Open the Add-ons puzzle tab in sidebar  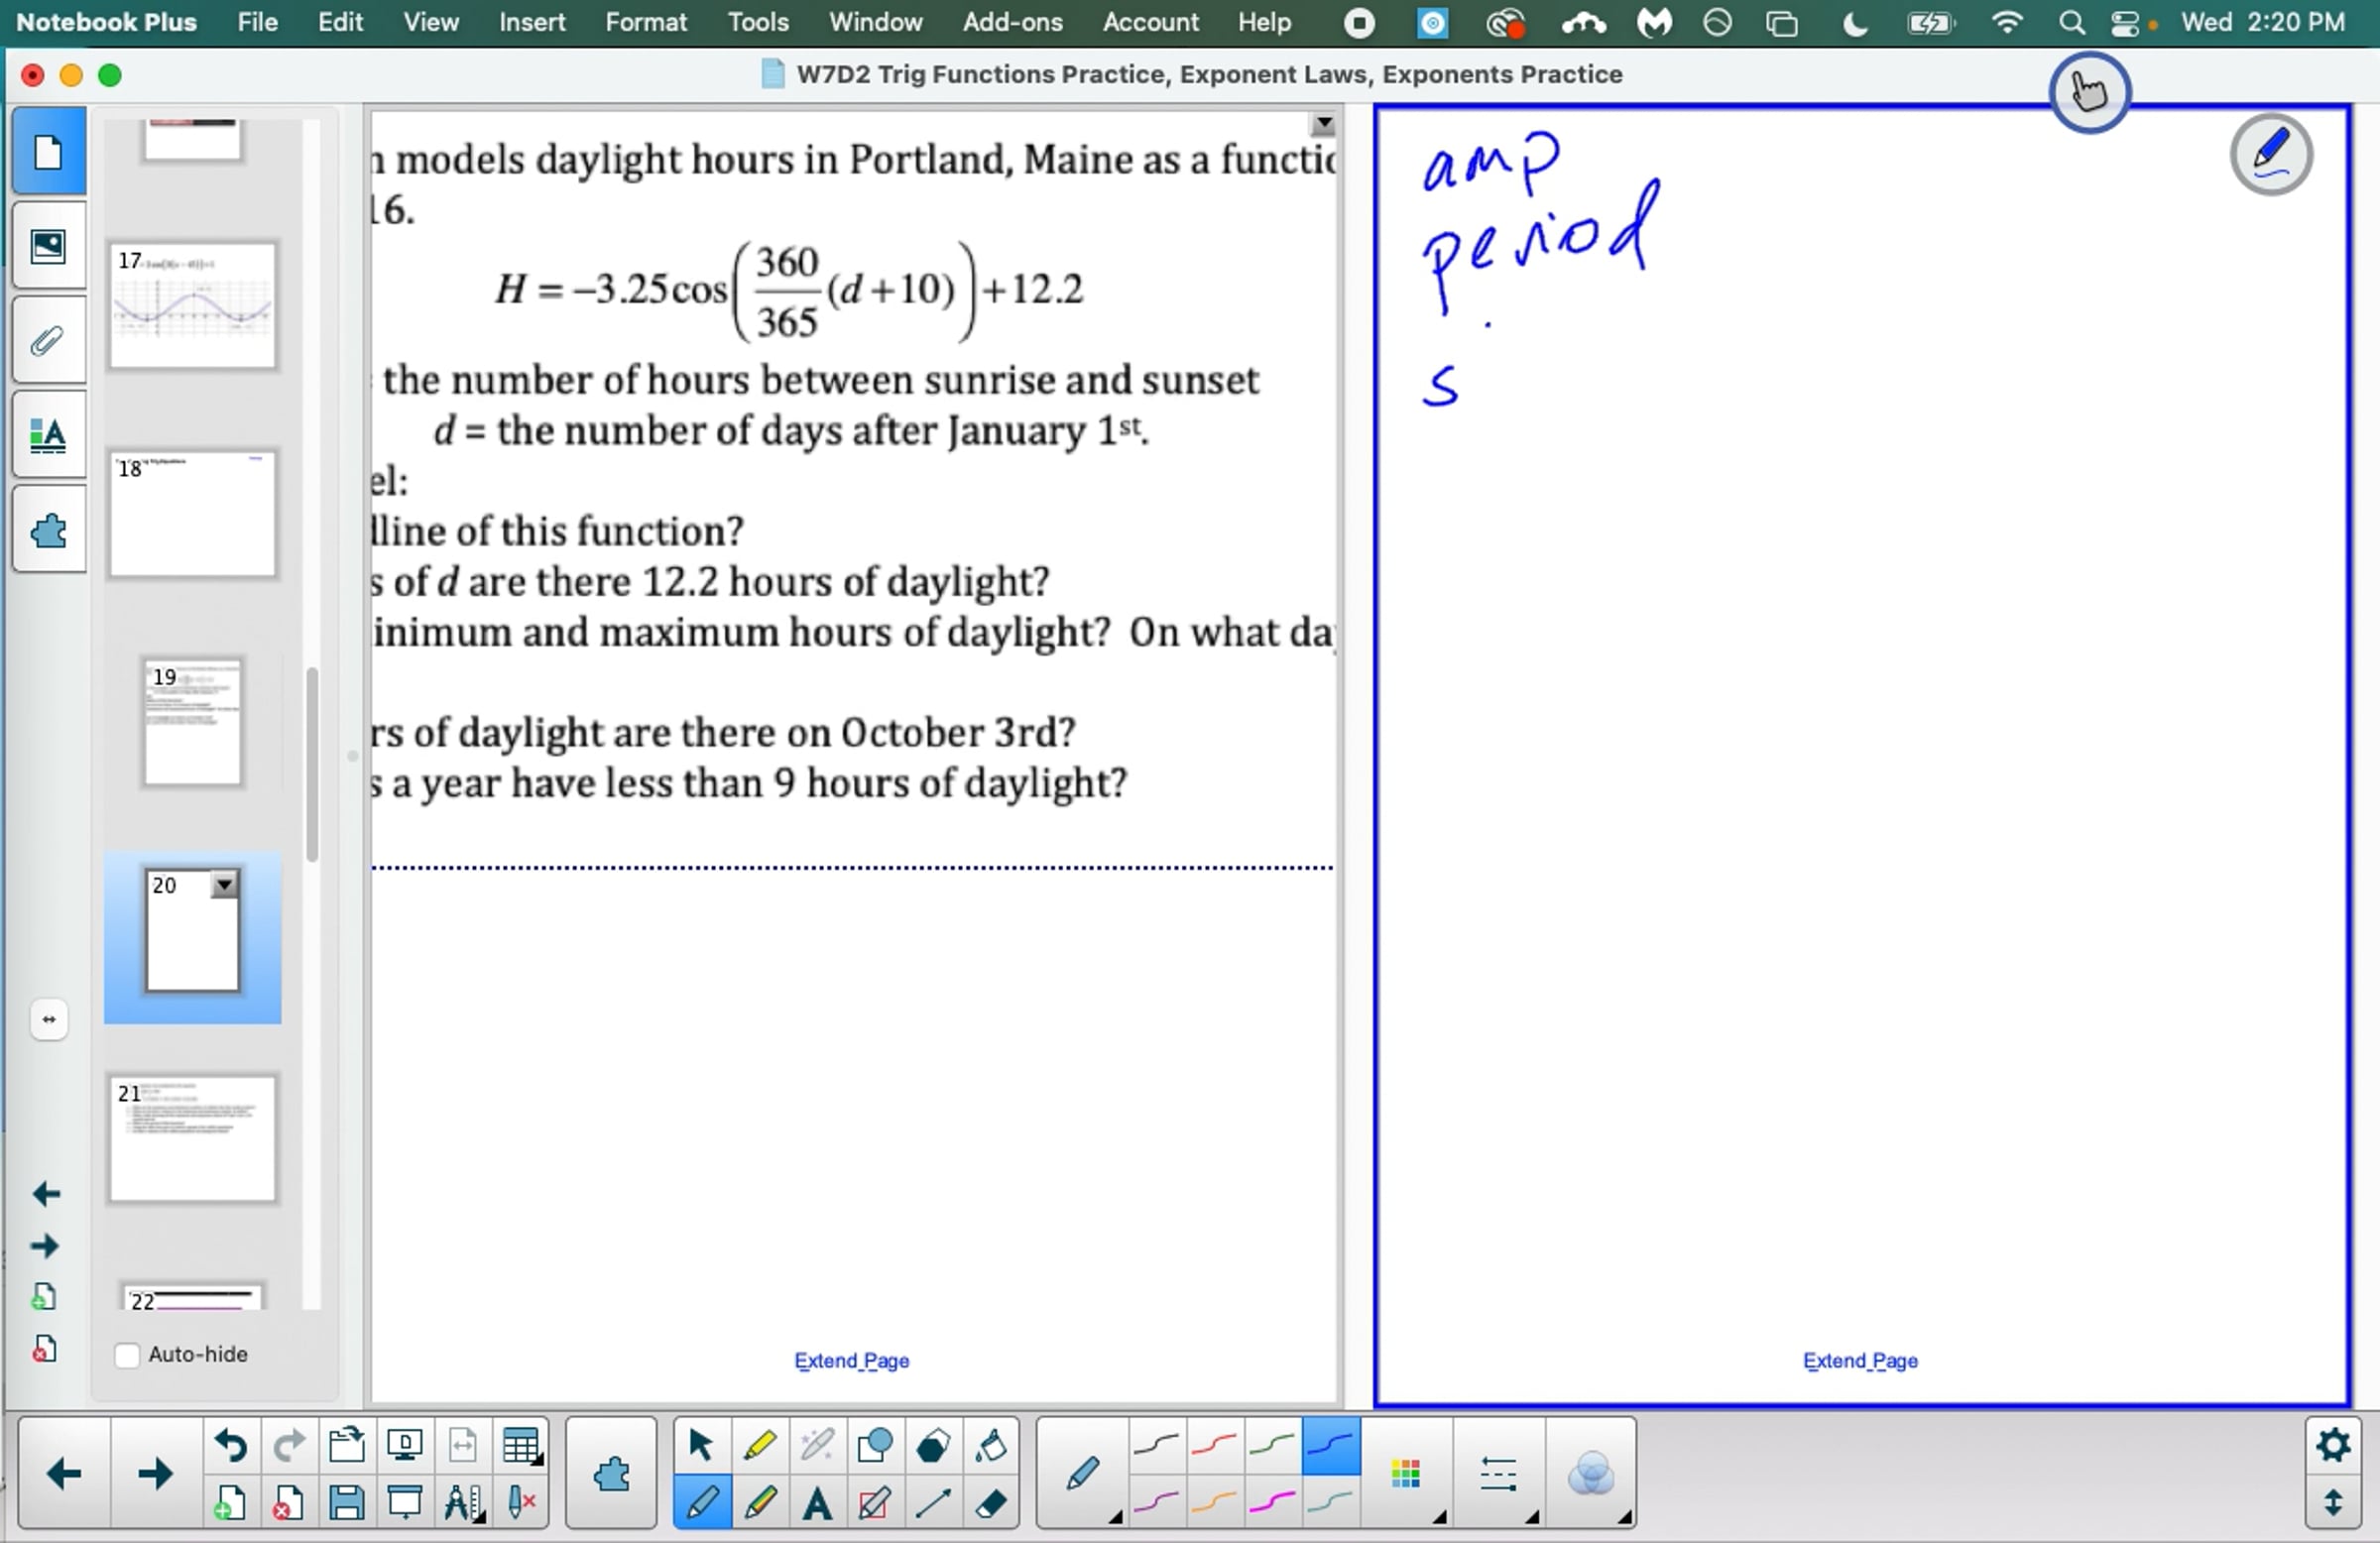pos(48,530)
